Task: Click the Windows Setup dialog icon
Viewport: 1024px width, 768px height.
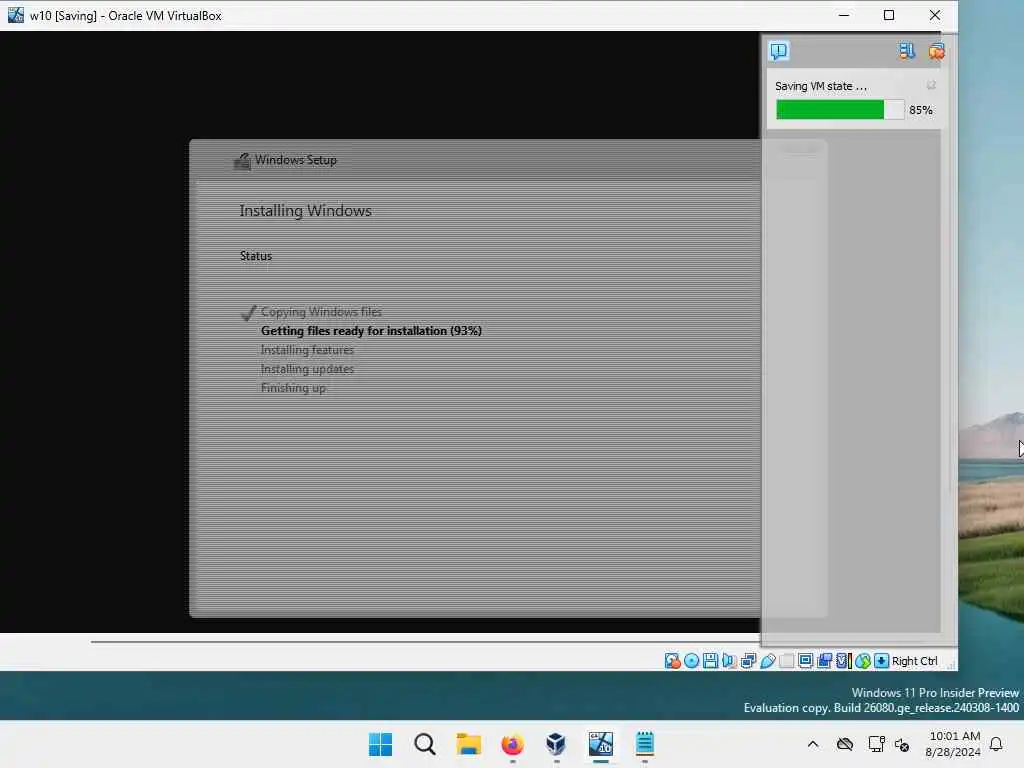Action: [242, 161]
